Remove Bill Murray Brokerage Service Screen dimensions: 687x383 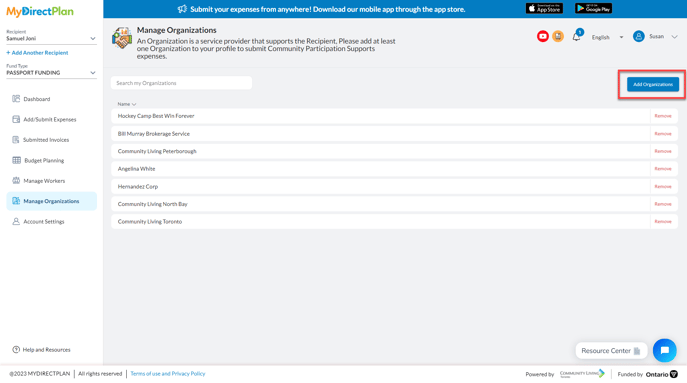pyautogui.click(x=662, y=134)
